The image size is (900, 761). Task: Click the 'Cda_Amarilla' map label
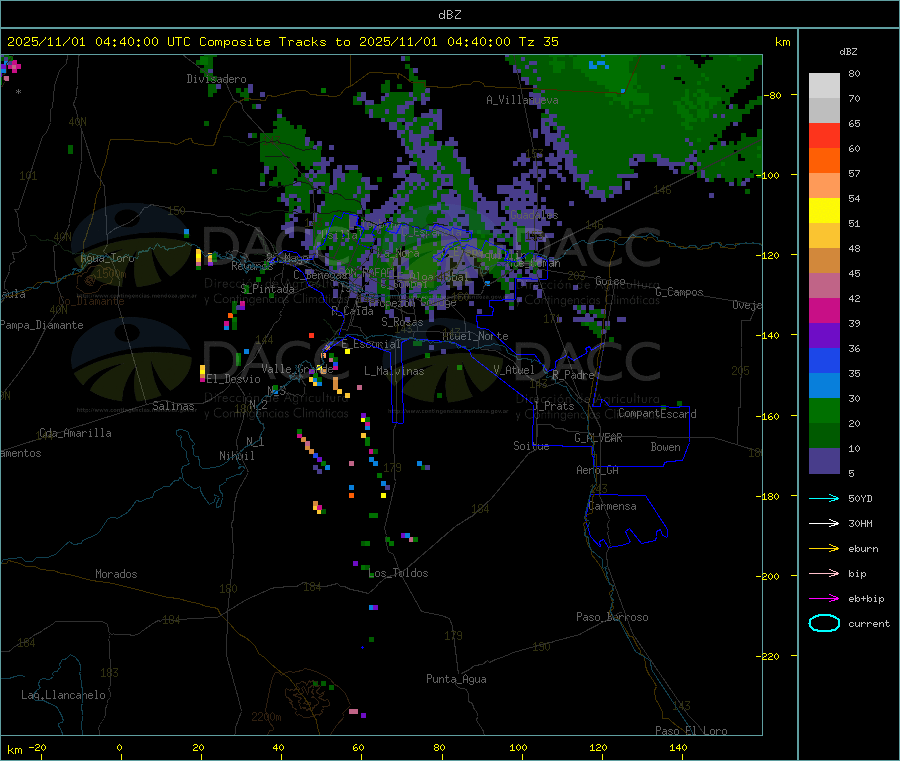(75, 433)
